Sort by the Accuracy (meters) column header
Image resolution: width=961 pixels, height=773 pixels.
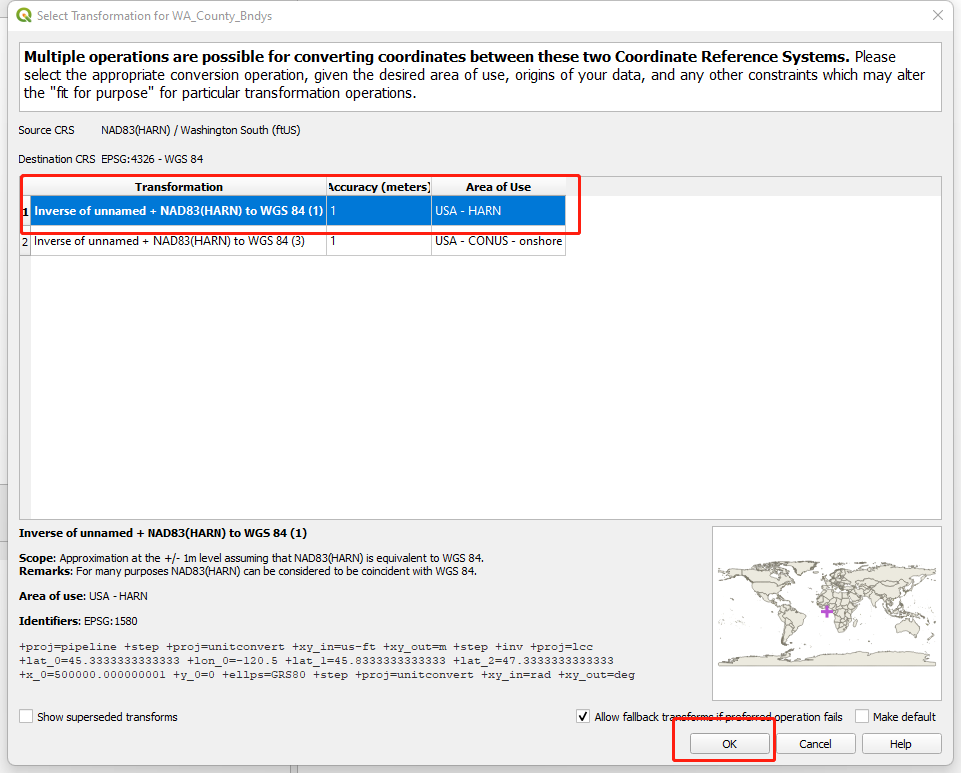pyautogui.click(x=379, y=187)
